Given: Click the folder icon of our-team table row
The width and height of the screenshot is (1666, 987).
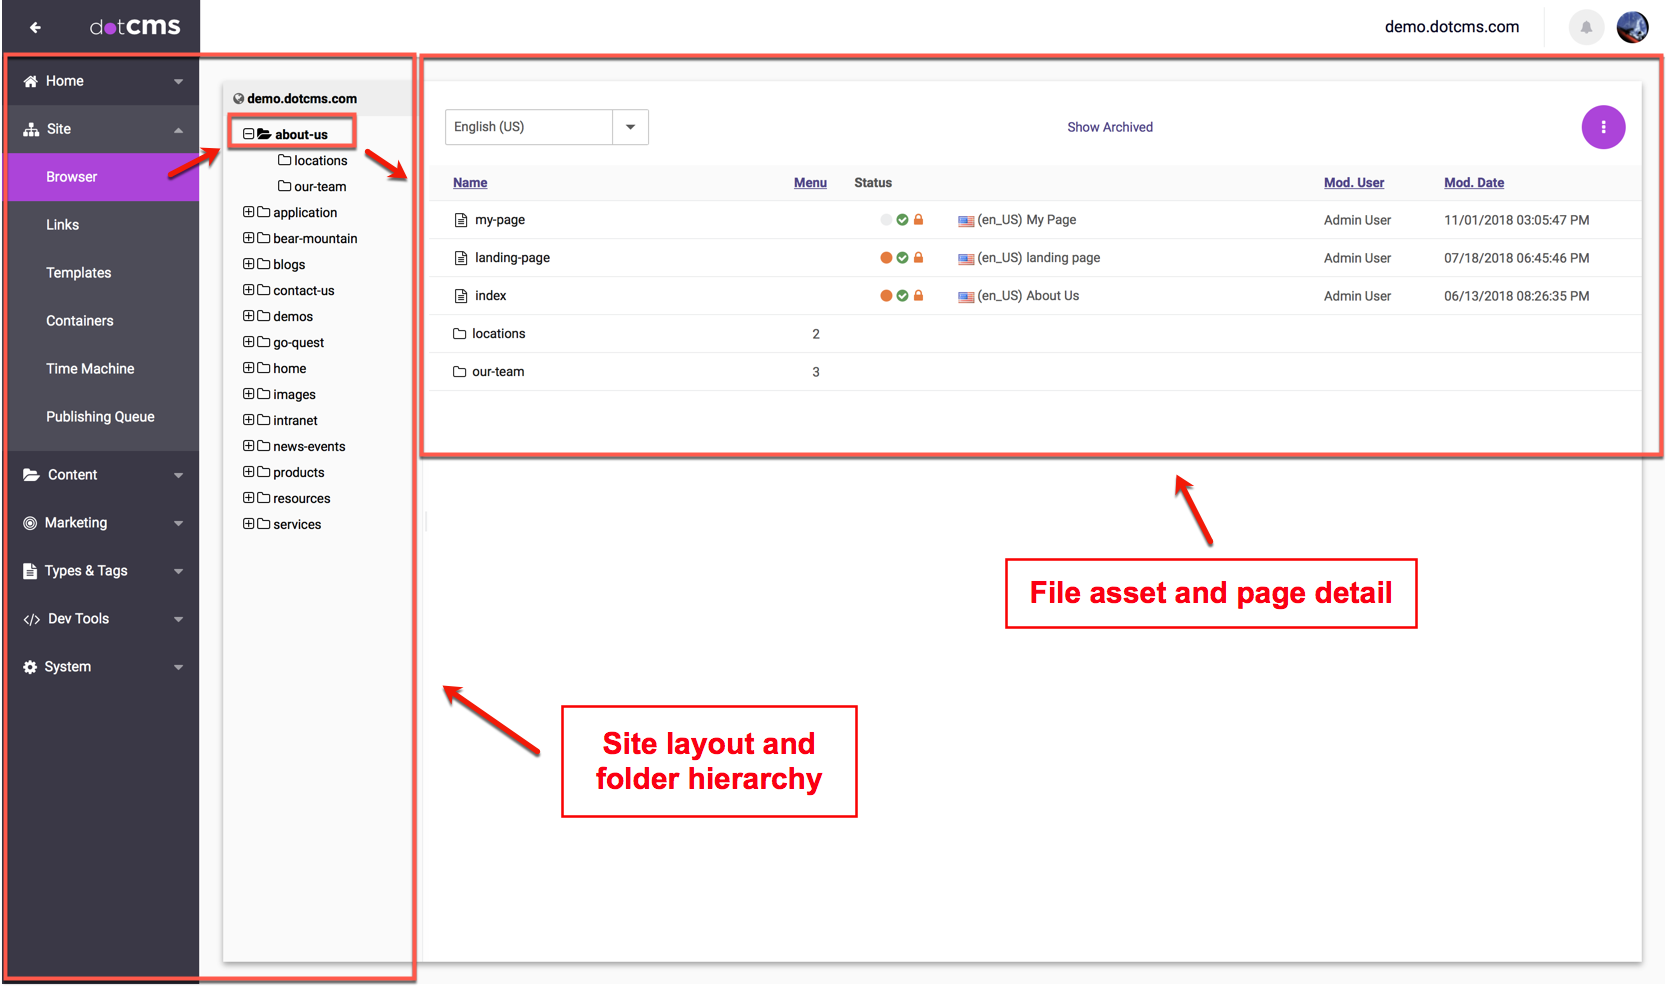Looking at the screenshot, I should click(x=460, y=372).
